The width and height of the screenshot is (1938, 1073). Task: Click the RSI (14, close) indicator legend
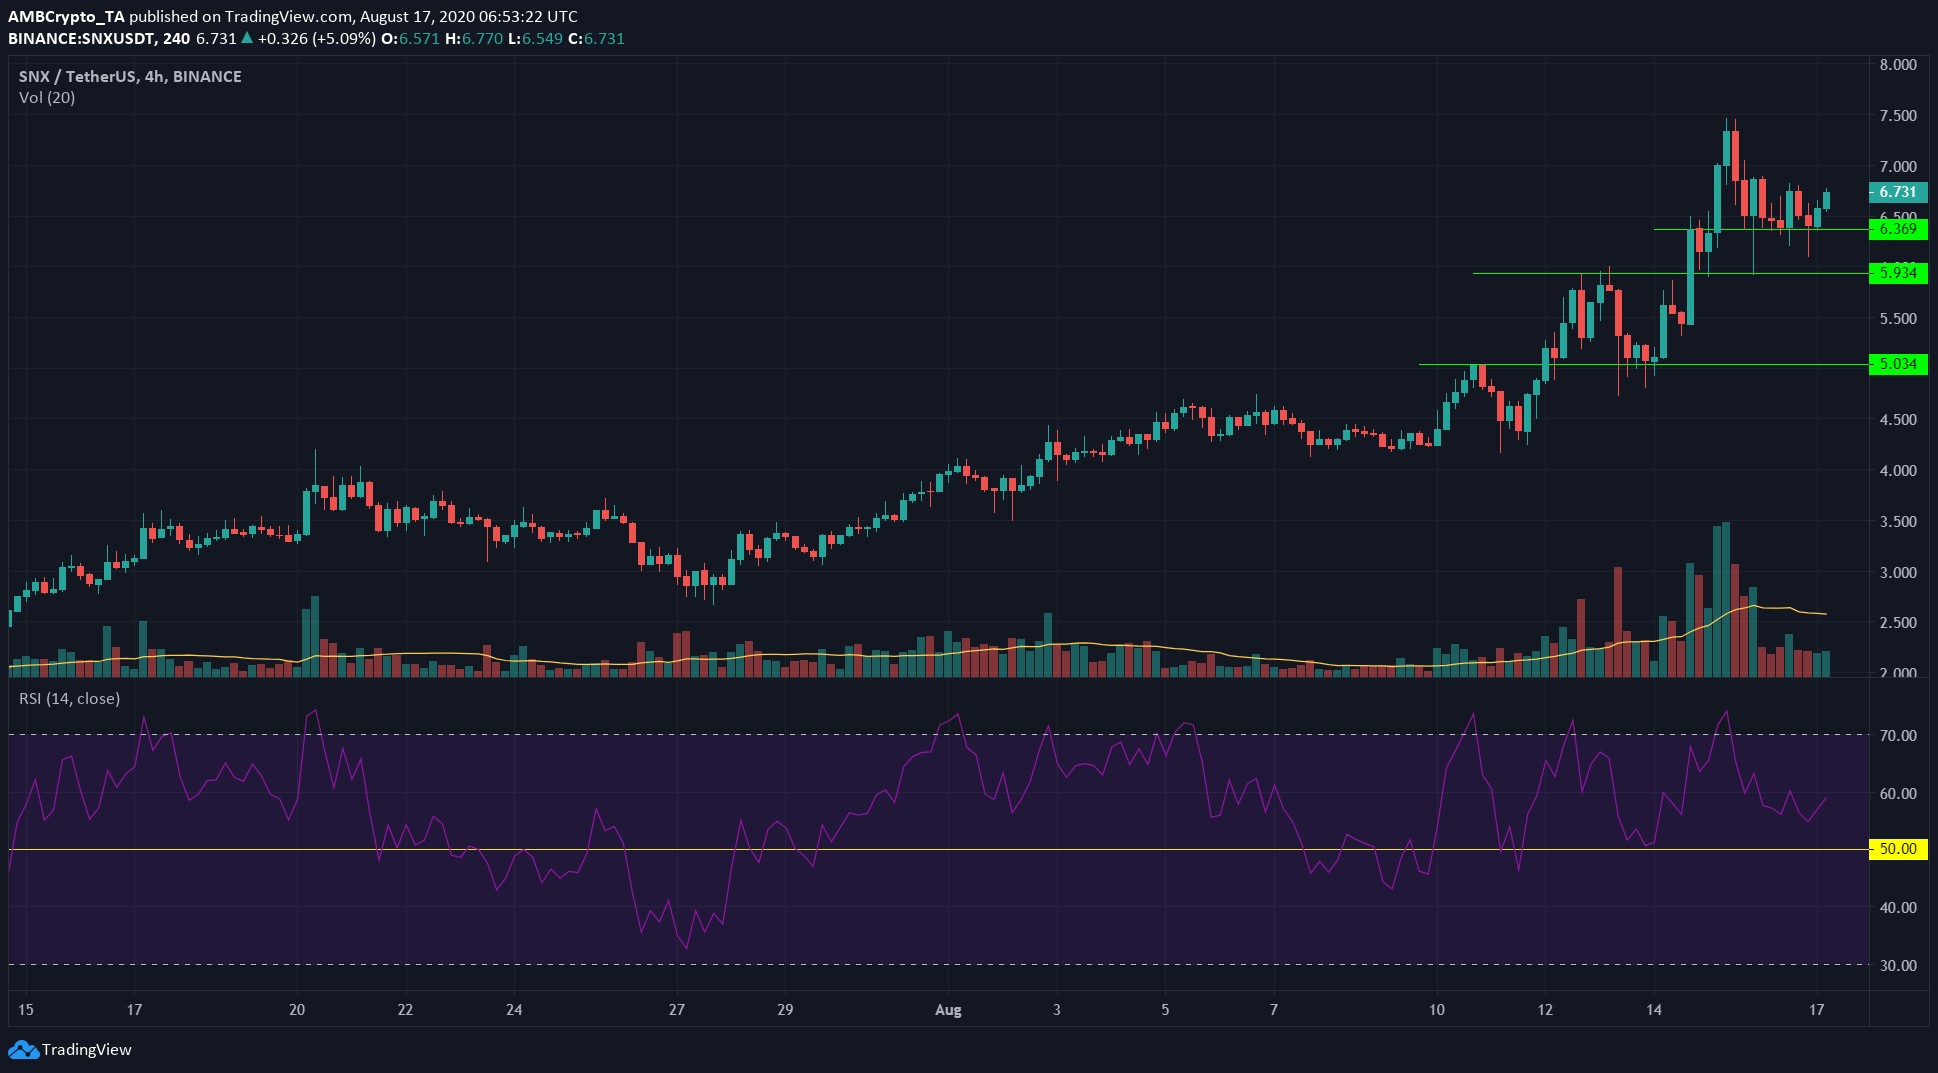(69, 699)
